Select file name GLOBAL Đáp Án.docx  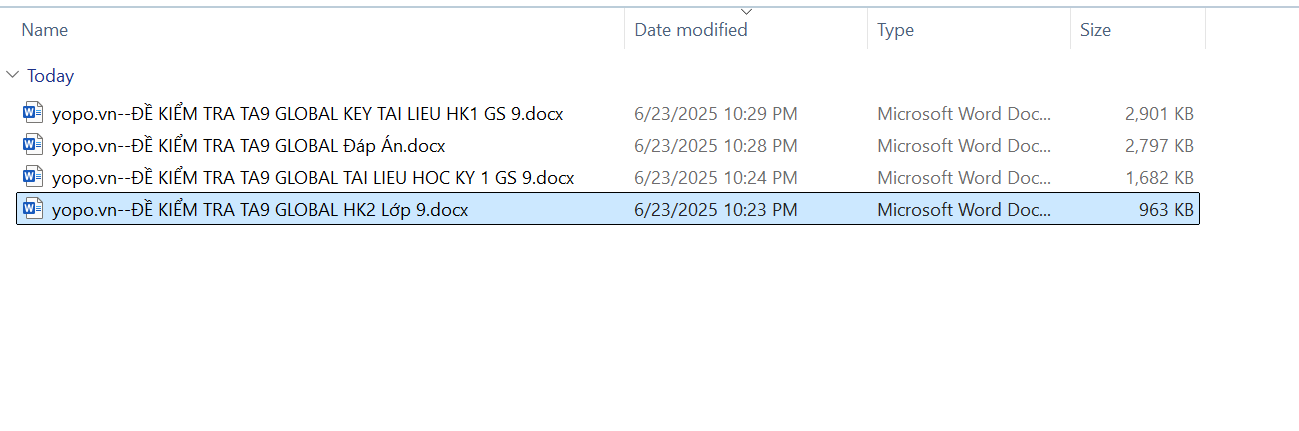click(248, 146)
